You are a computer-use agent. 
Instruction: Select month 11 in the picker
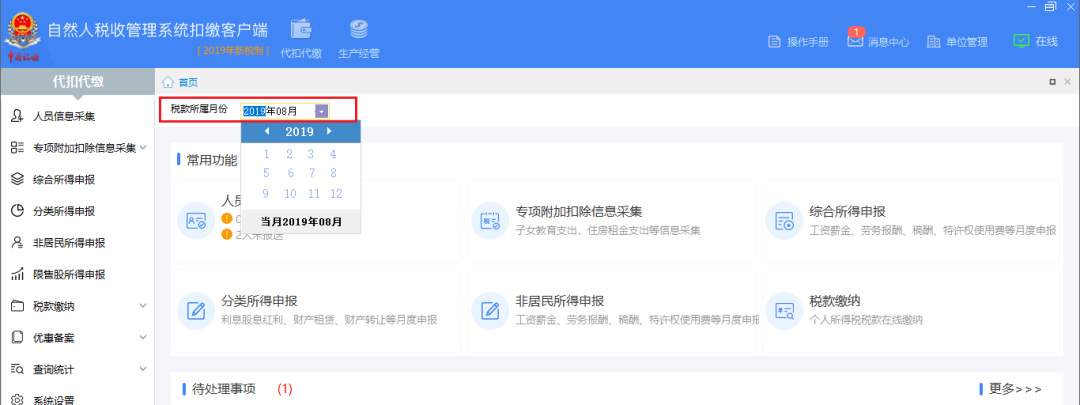click(313, 194)
